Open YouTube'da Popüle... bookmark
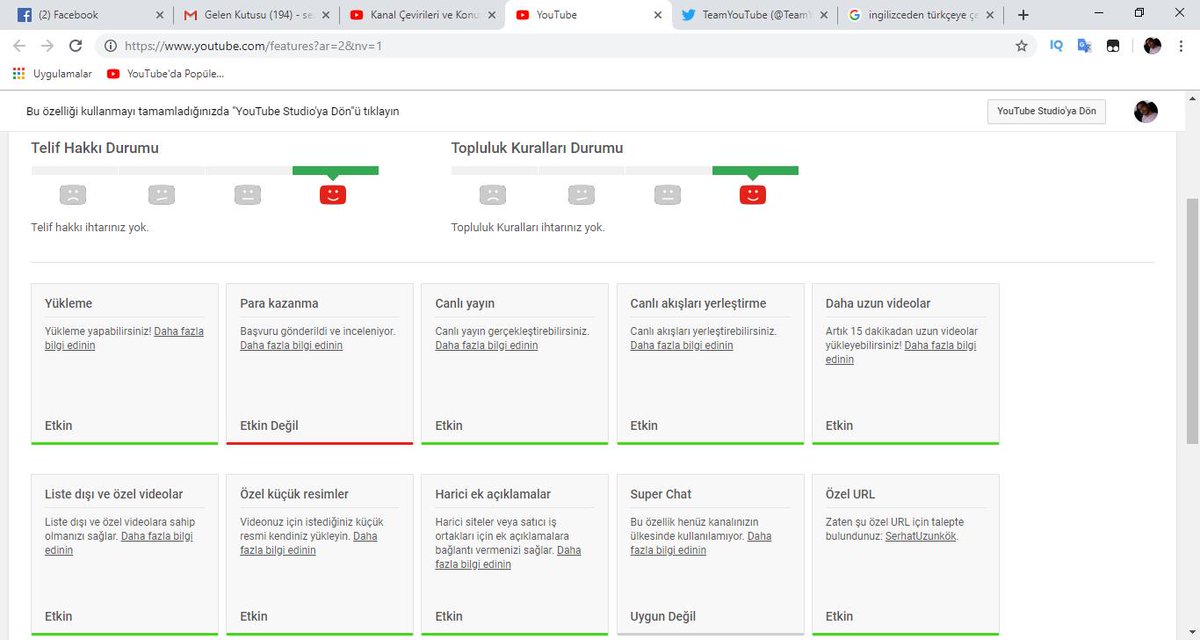 (x=165, y=74)
